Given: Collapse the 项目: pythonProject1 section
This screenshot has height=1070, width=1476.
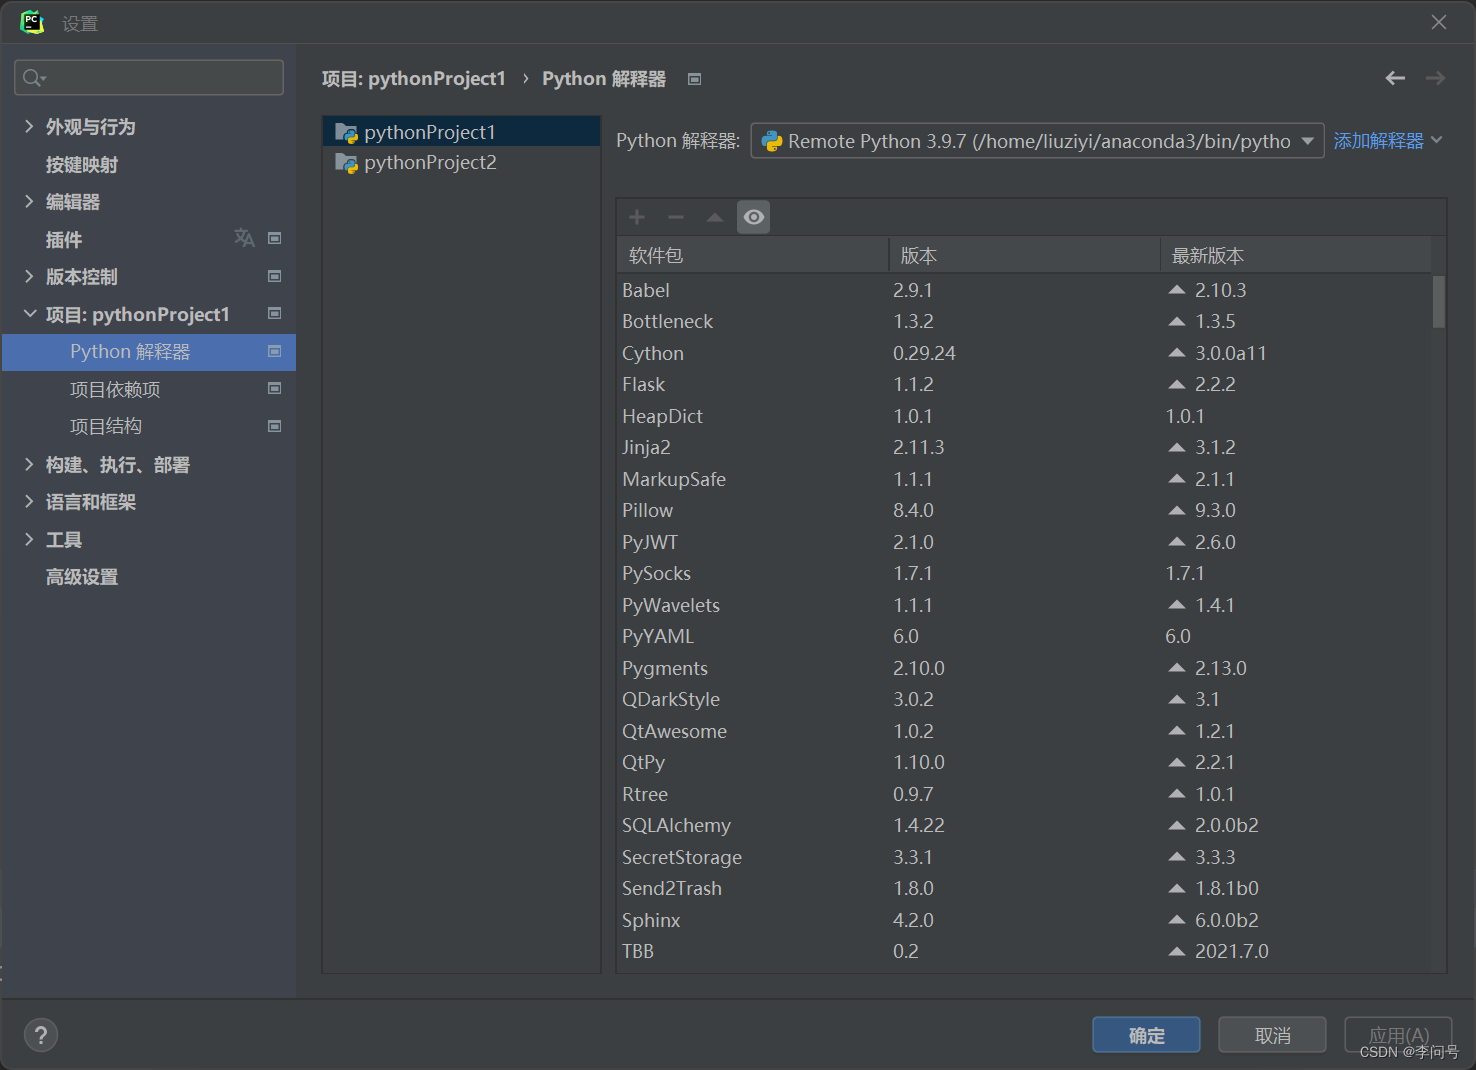Looking at the screenshot, I should coord(29,314).
